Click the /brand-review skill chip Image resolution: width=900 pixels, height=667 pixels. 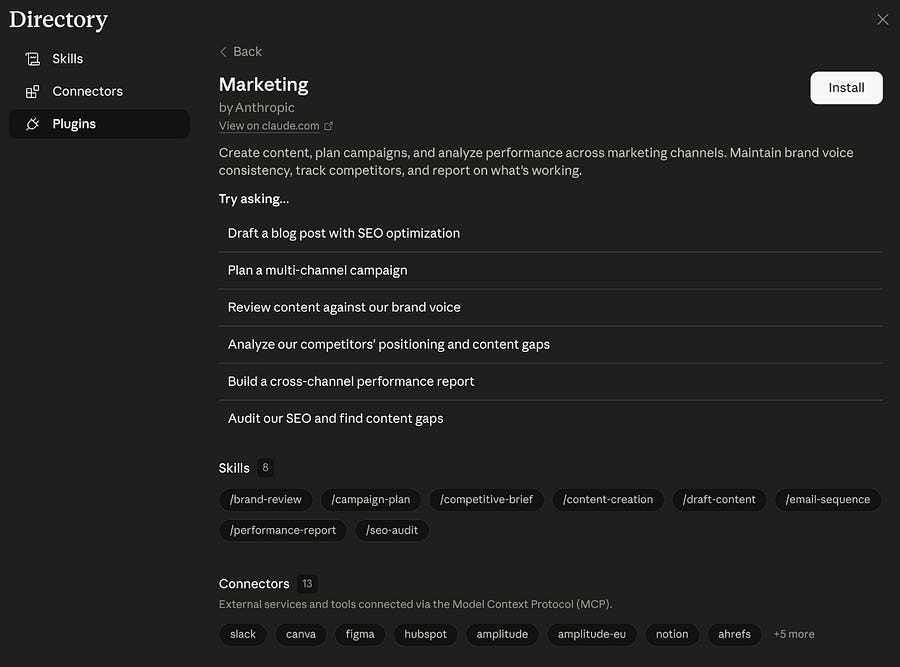265,499
